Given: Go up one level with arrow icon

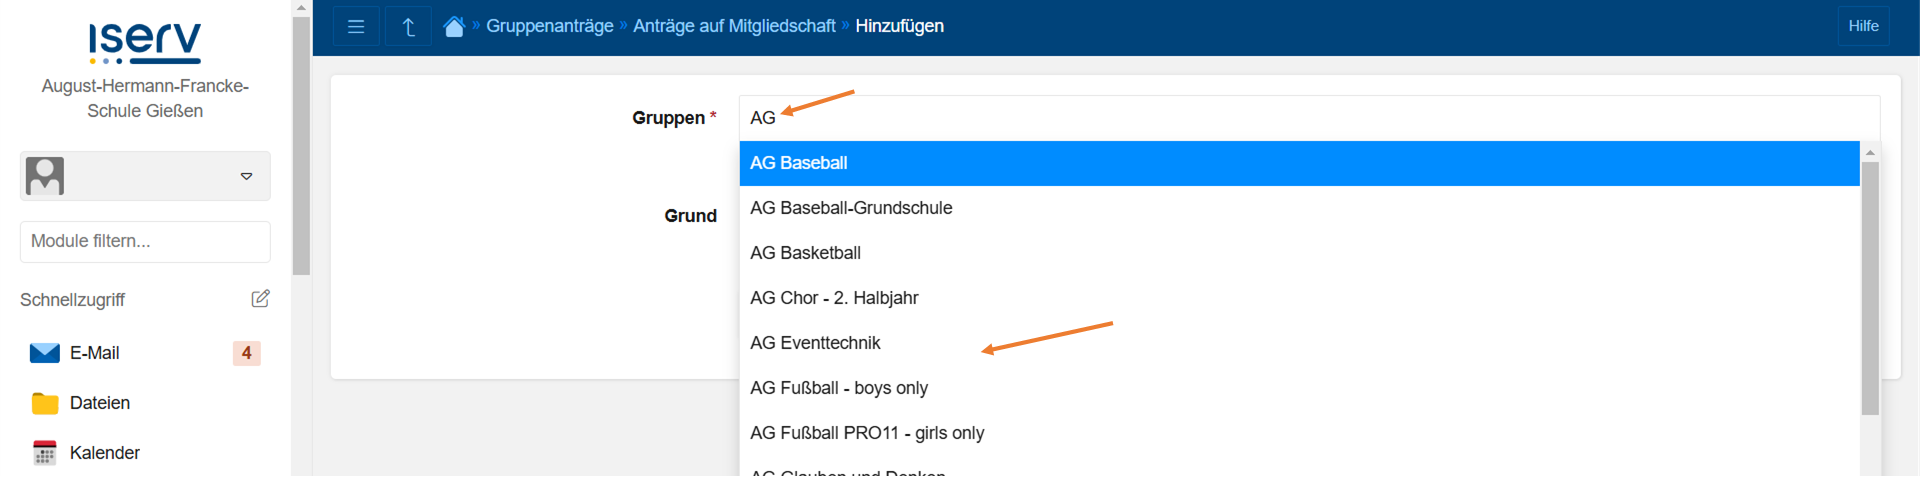Looking at the screenshot, I should (x=408, y=26).
